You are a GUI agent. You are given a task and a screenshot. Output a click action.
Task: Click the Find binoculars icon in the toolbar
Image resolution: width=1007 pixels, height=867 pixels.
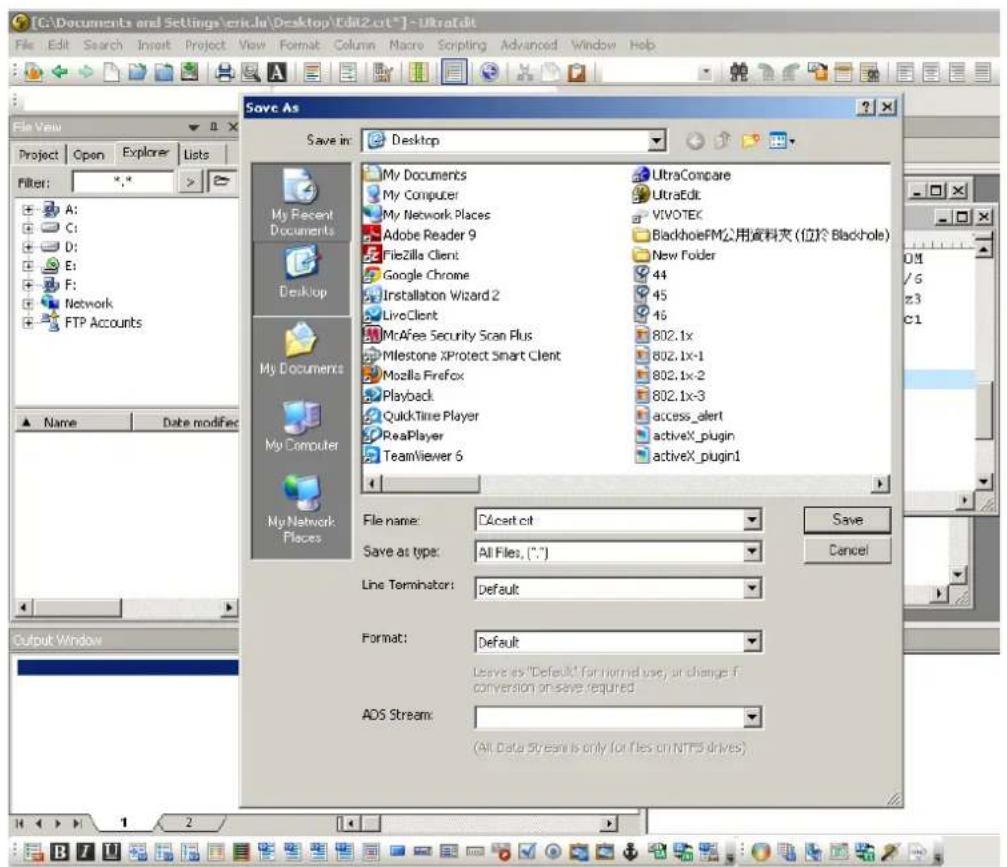739,72
